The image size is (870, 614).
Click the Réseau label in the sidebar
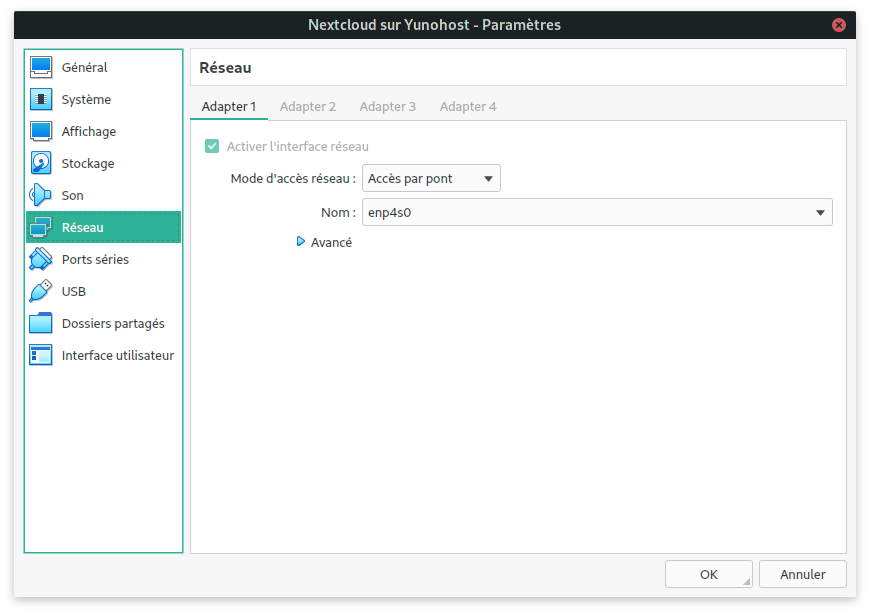[x=83, y=227]
